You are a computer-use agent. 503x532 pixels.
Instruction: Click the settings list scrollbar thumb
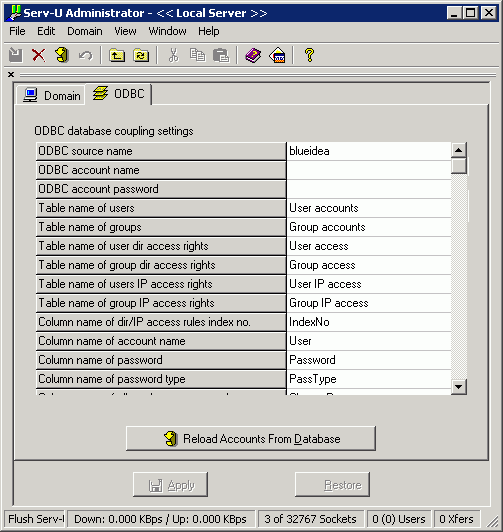point(459,166)
